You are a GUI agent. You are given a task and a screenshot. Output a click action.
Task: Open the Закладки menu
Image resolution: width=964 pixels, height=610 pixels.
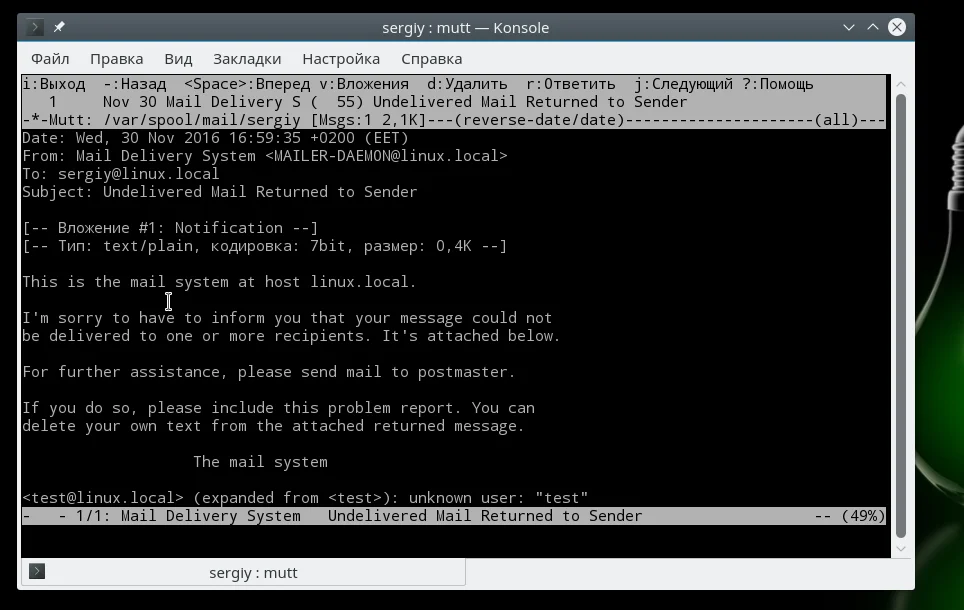pos(247,59)
